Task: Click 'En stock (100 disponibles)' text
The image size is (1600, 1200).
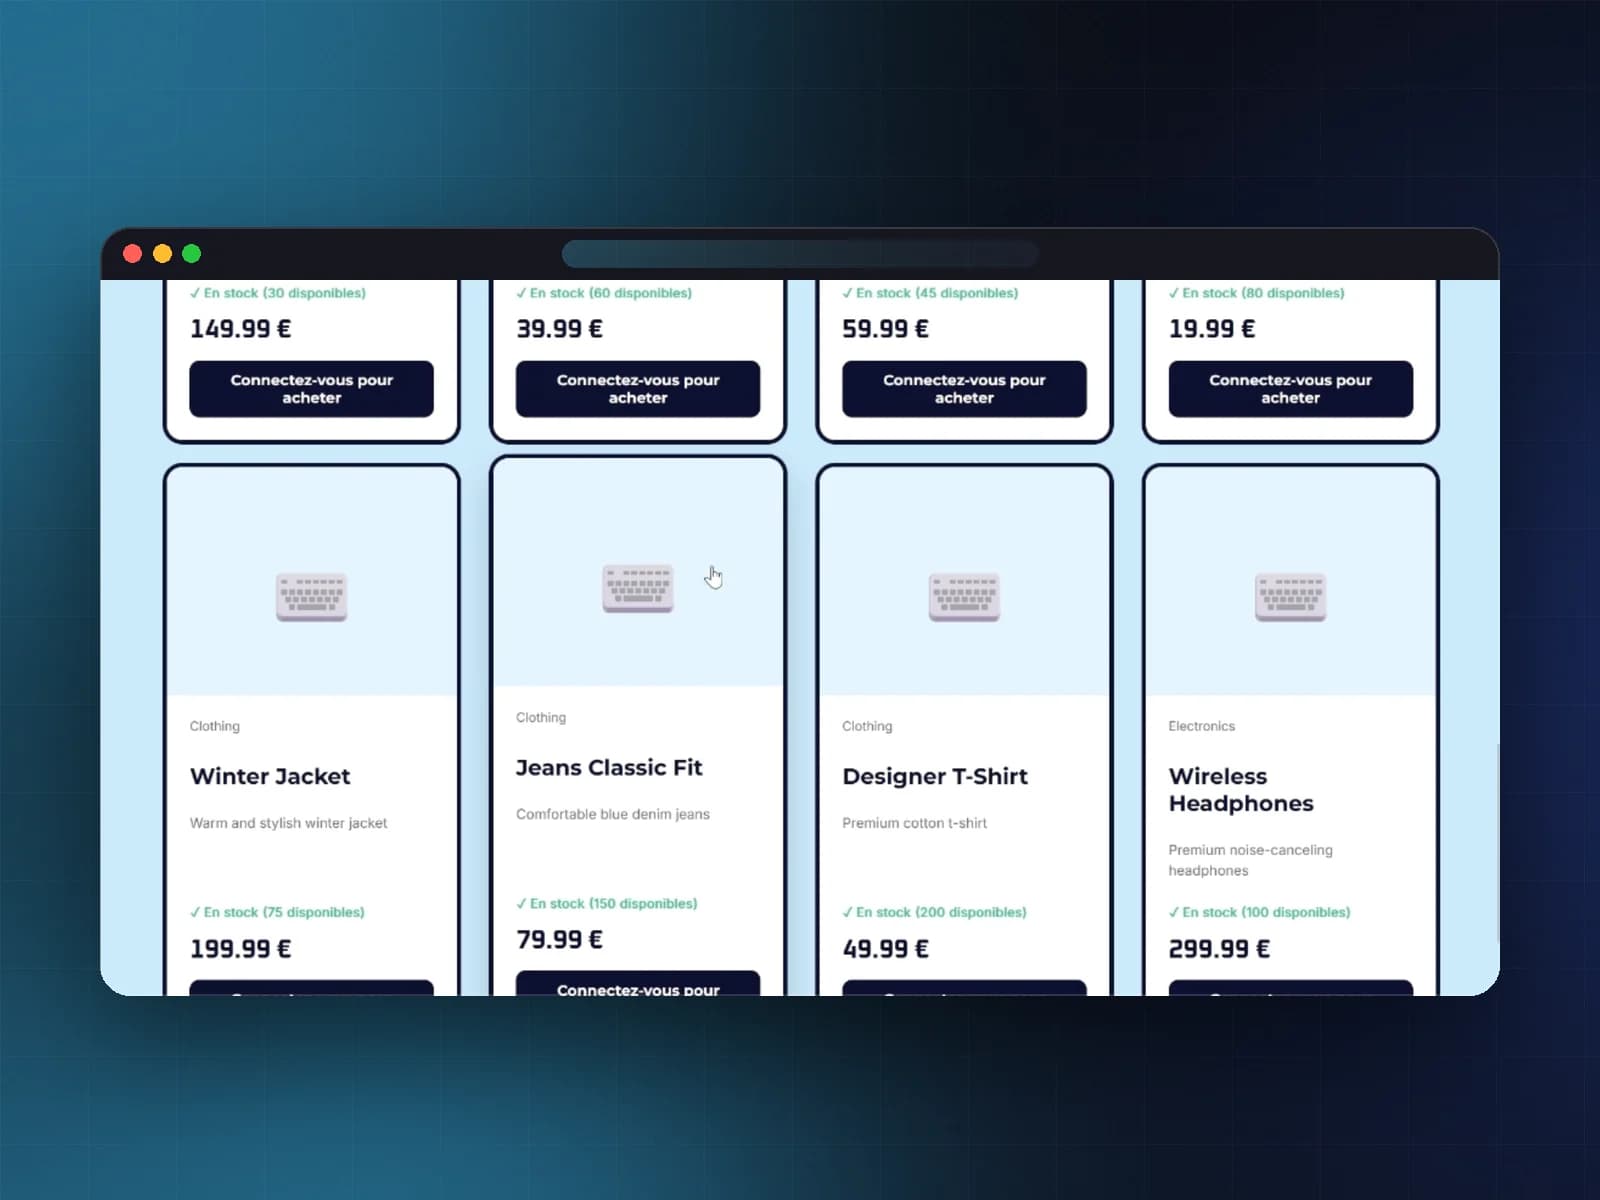Action: [x=1259, y=912]
